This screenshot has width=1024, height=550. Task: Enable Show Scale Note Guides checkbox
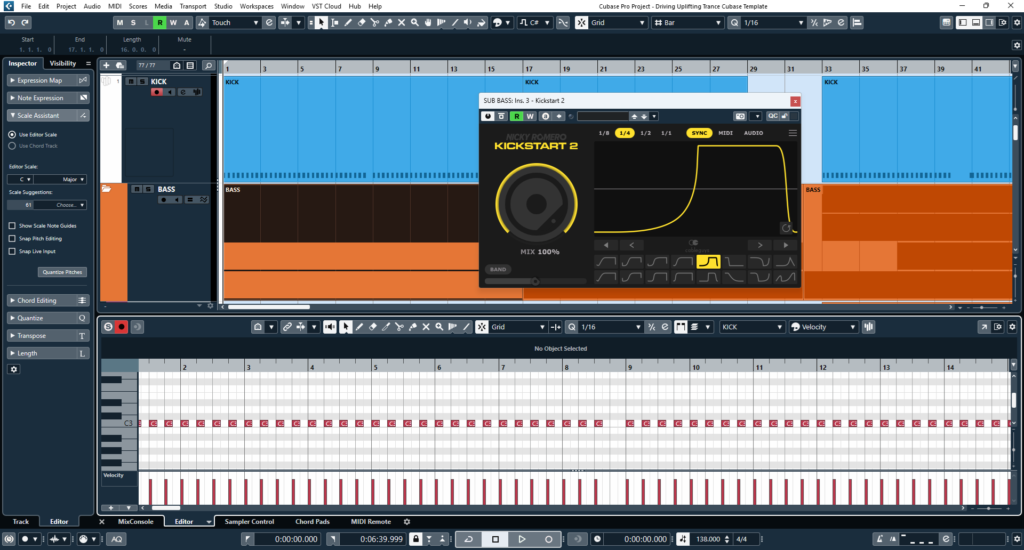(x=12, y=225)
